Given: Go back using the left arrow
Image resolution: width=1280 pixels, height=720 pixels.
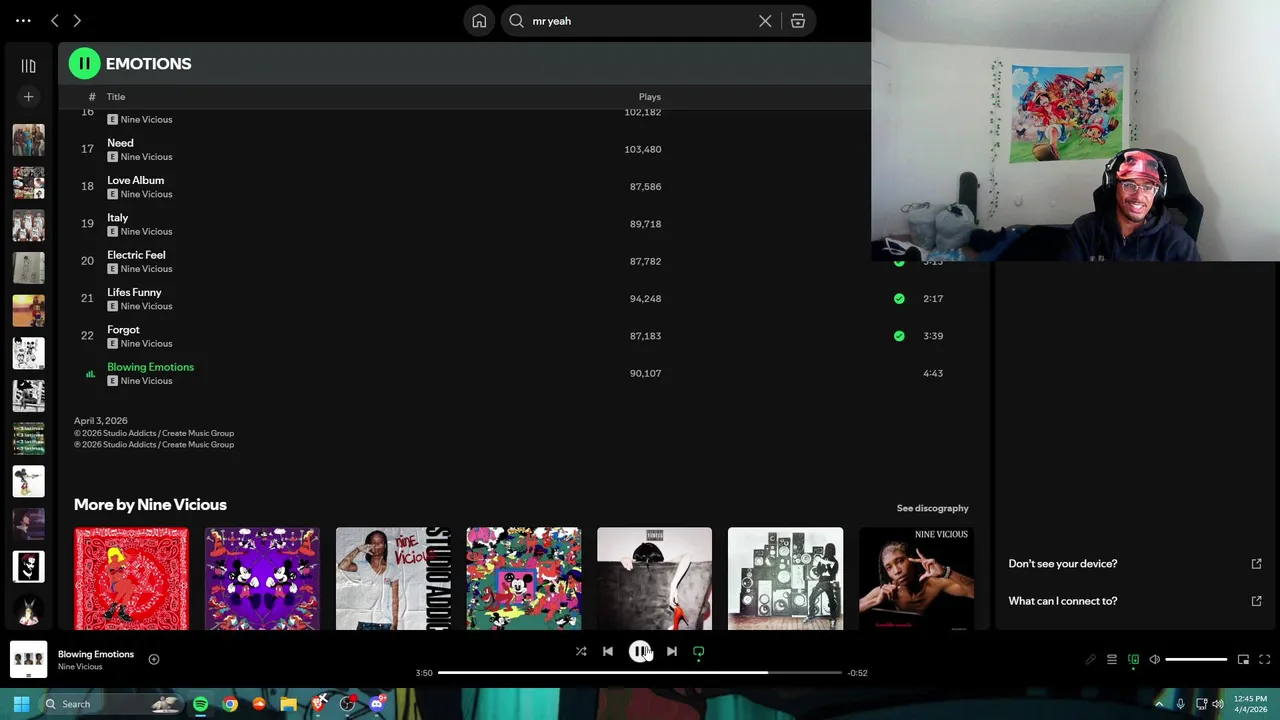Looking at the screenshot, I should pyautogui.click(x=55, y=20).
